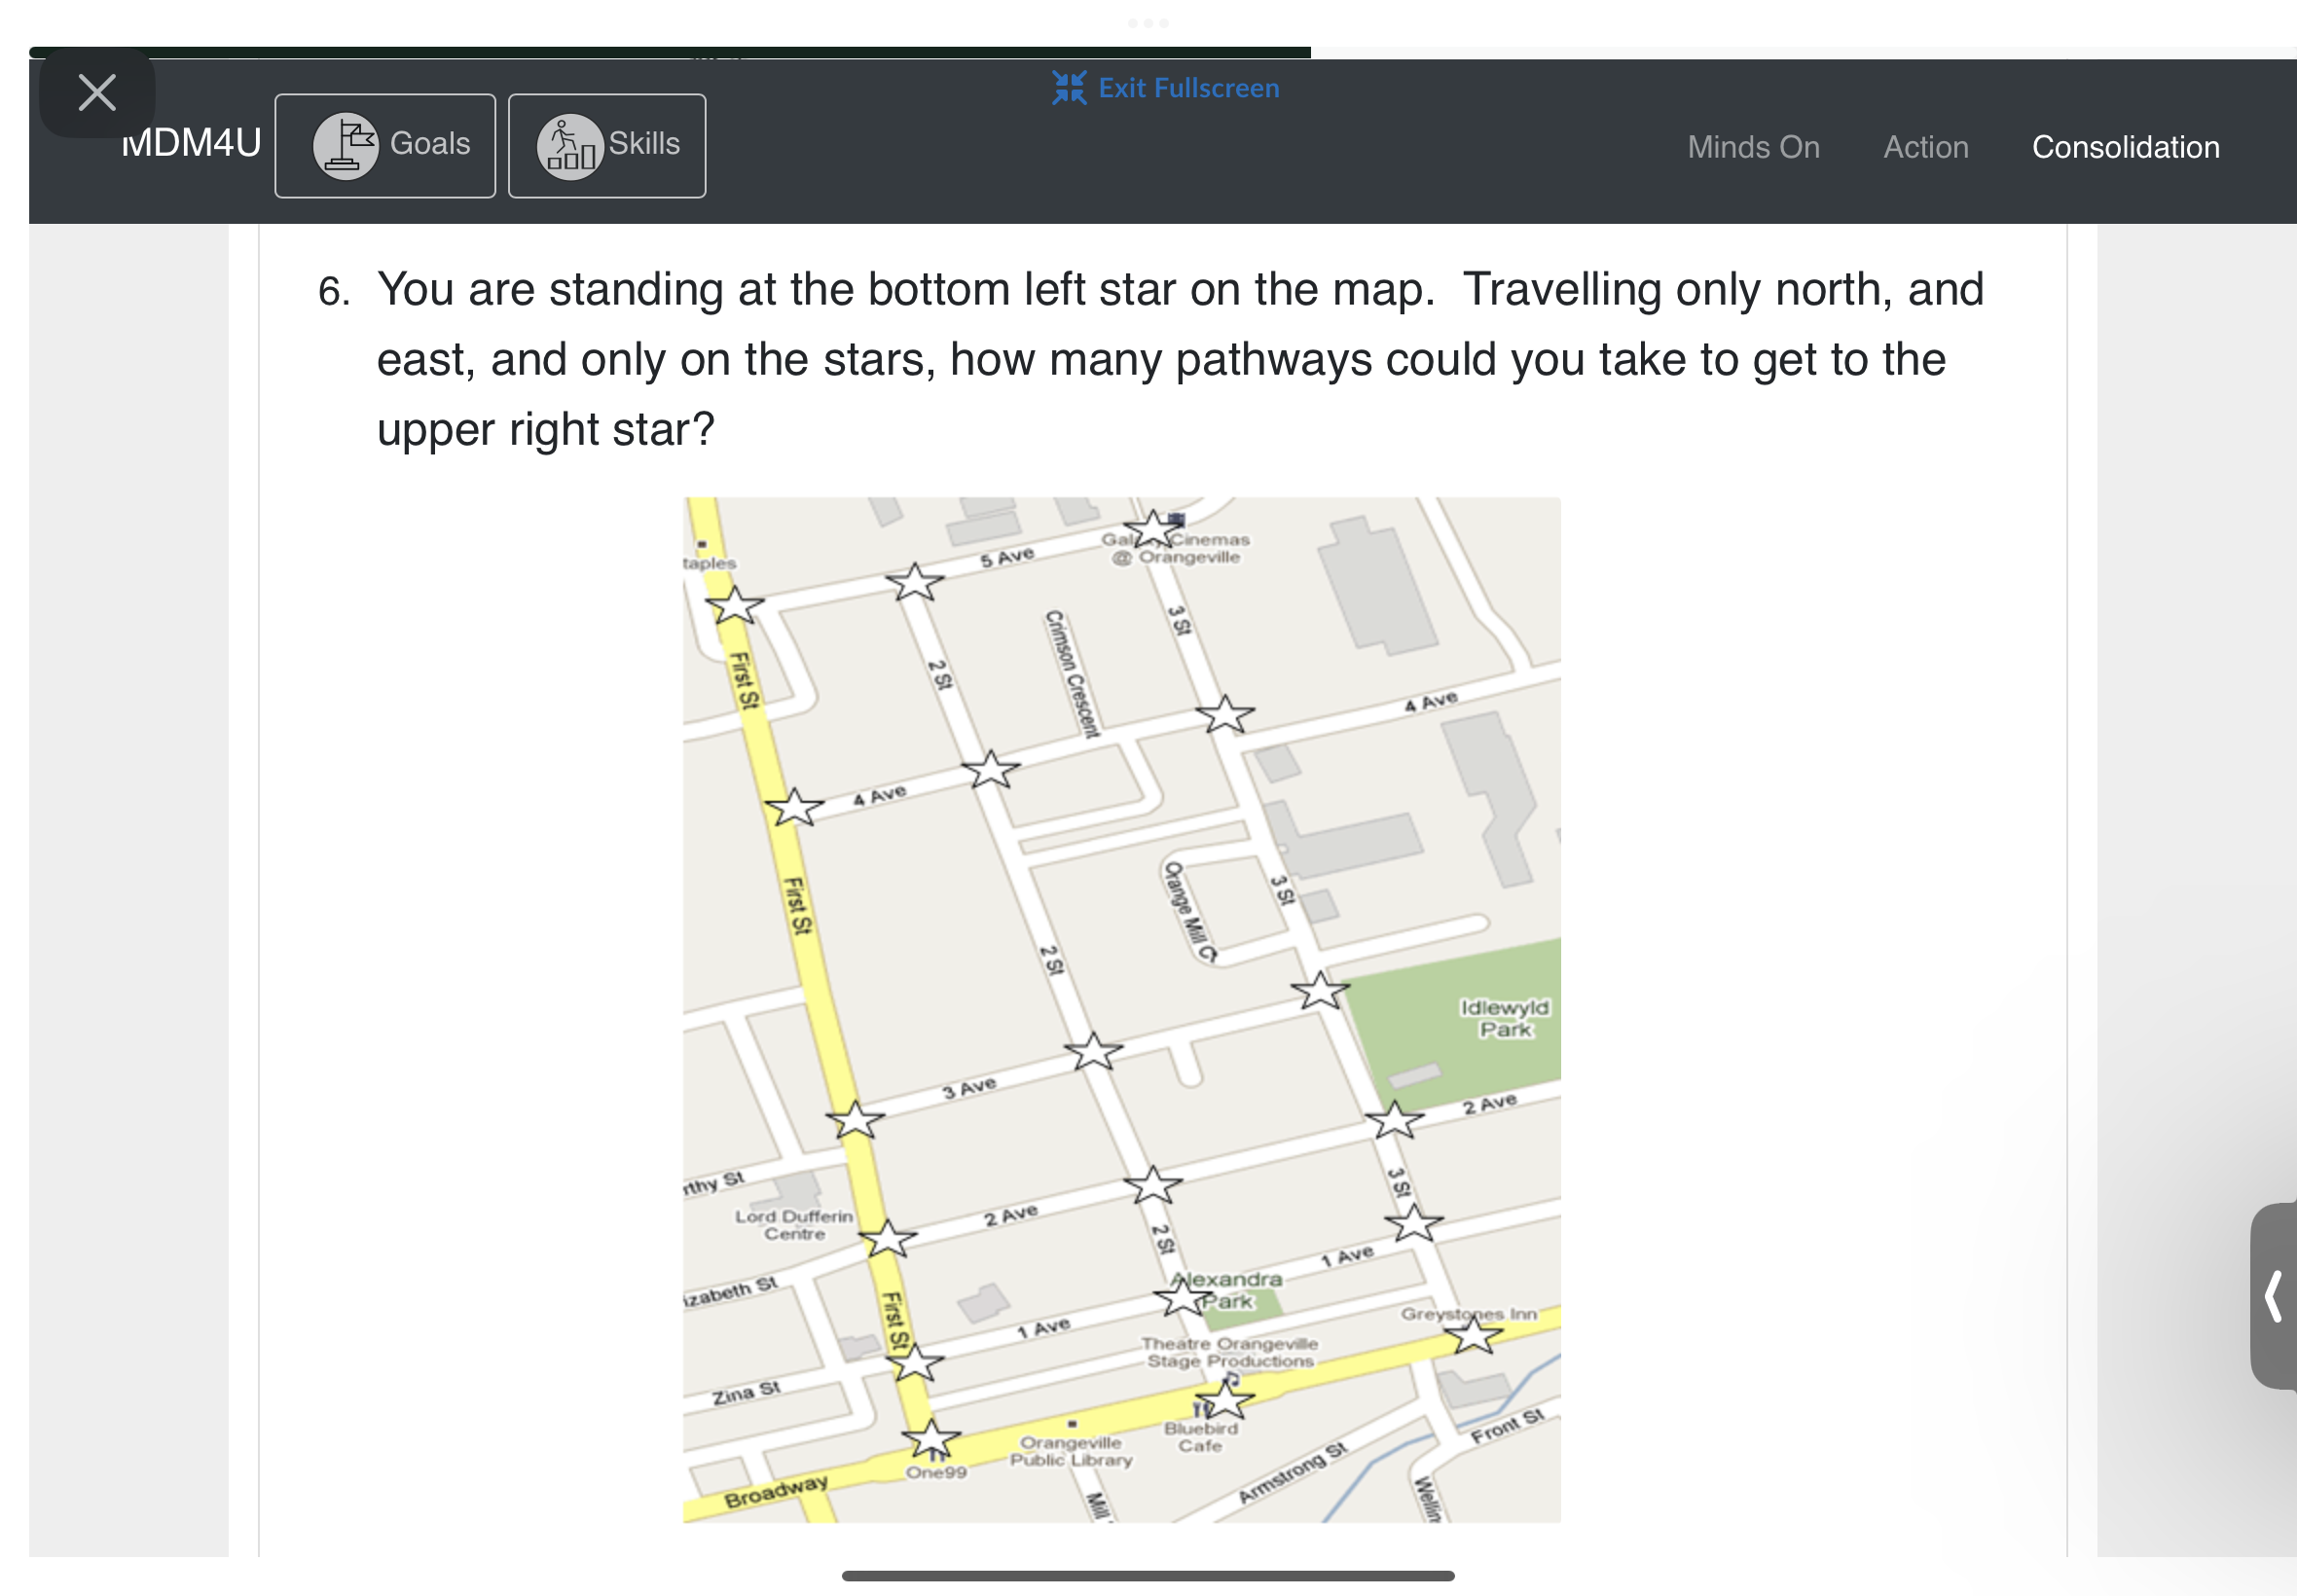The image size is (2297, 1596).
Task: Click the X close icon top left
Action: (96, 92)
